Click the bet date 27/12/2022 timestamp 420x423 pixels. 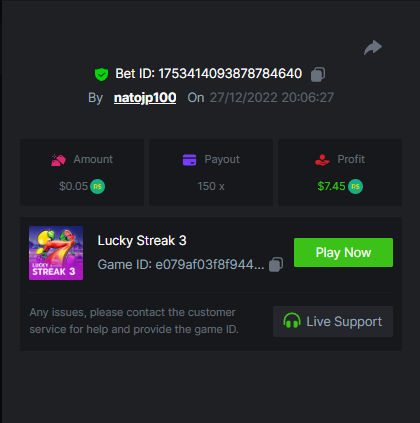[x=272, y=98]
